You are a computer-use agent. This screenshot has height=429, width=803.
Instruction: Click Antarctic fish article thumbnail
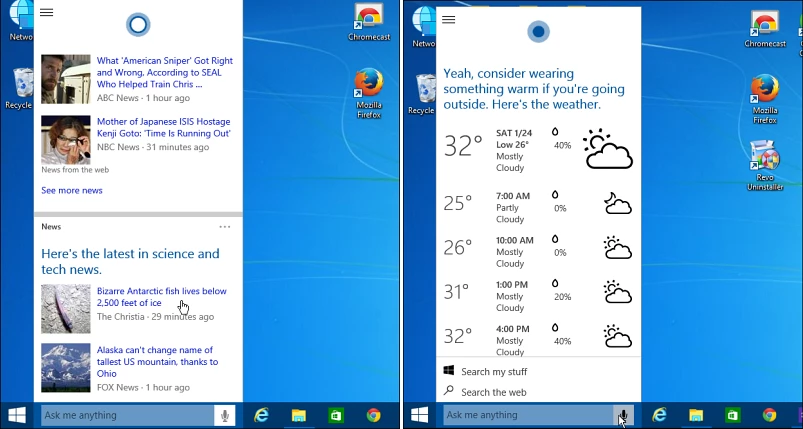point(66,309)
